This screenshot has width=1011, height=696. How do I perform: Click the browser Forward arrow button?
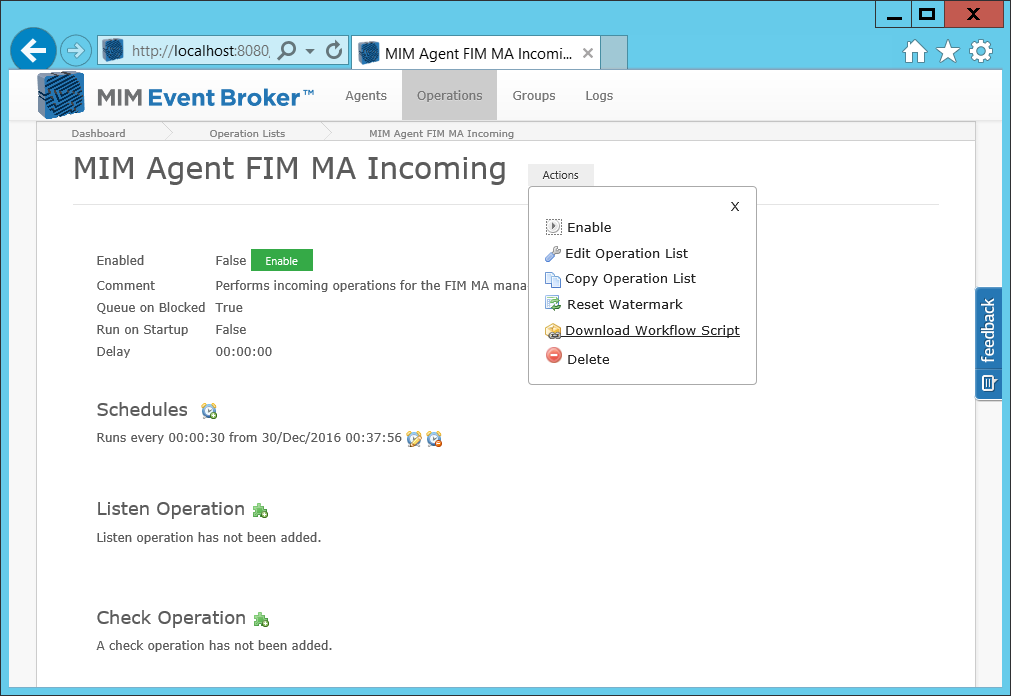point(76,50)
